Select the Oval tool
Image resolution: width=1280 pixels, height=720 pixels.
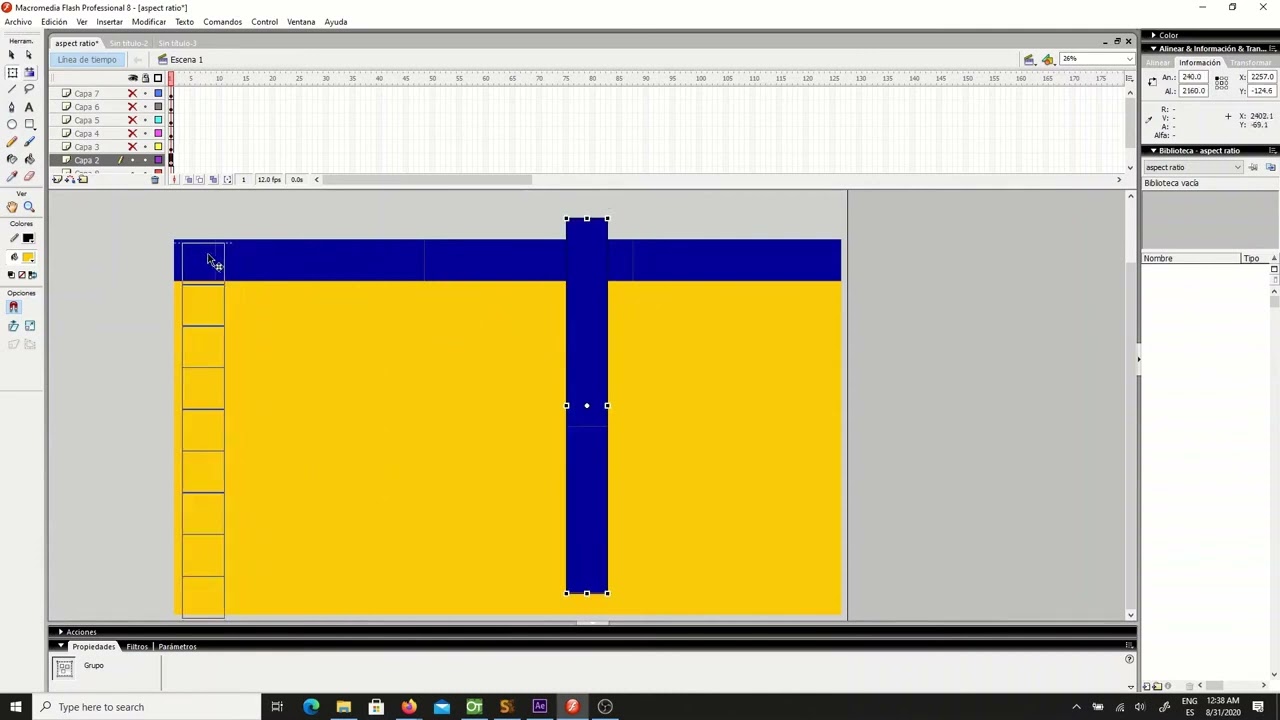point(12,124)
